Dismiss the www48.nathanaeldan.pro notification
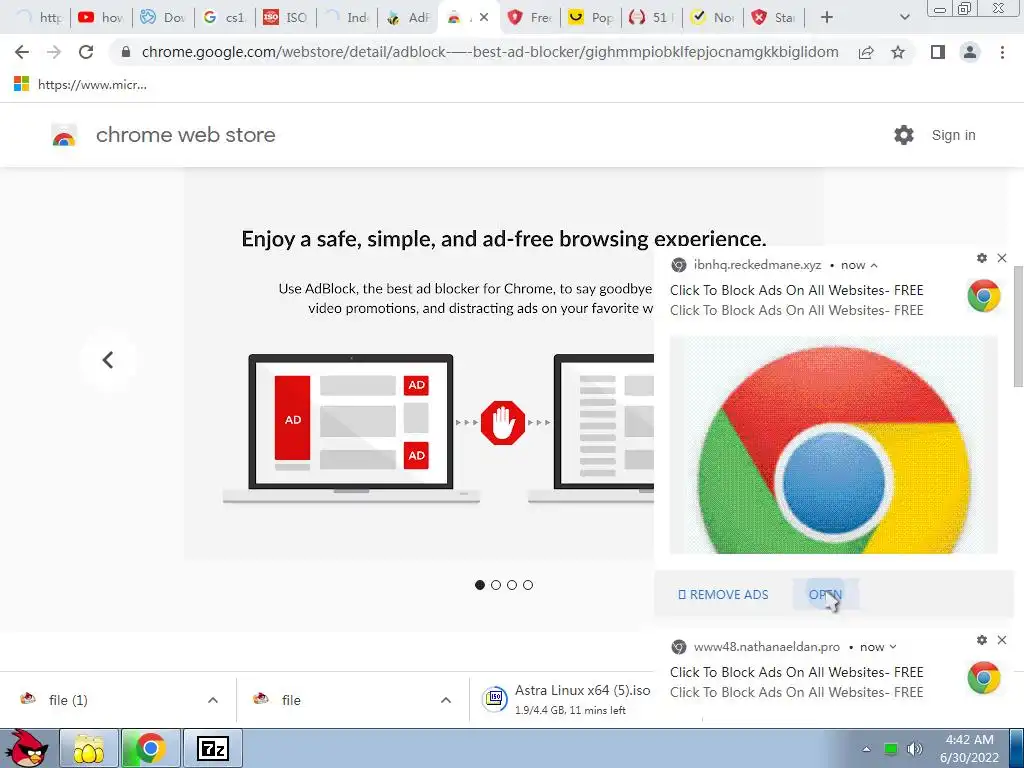1024x768 pixels. click(x=1002, y=640)
